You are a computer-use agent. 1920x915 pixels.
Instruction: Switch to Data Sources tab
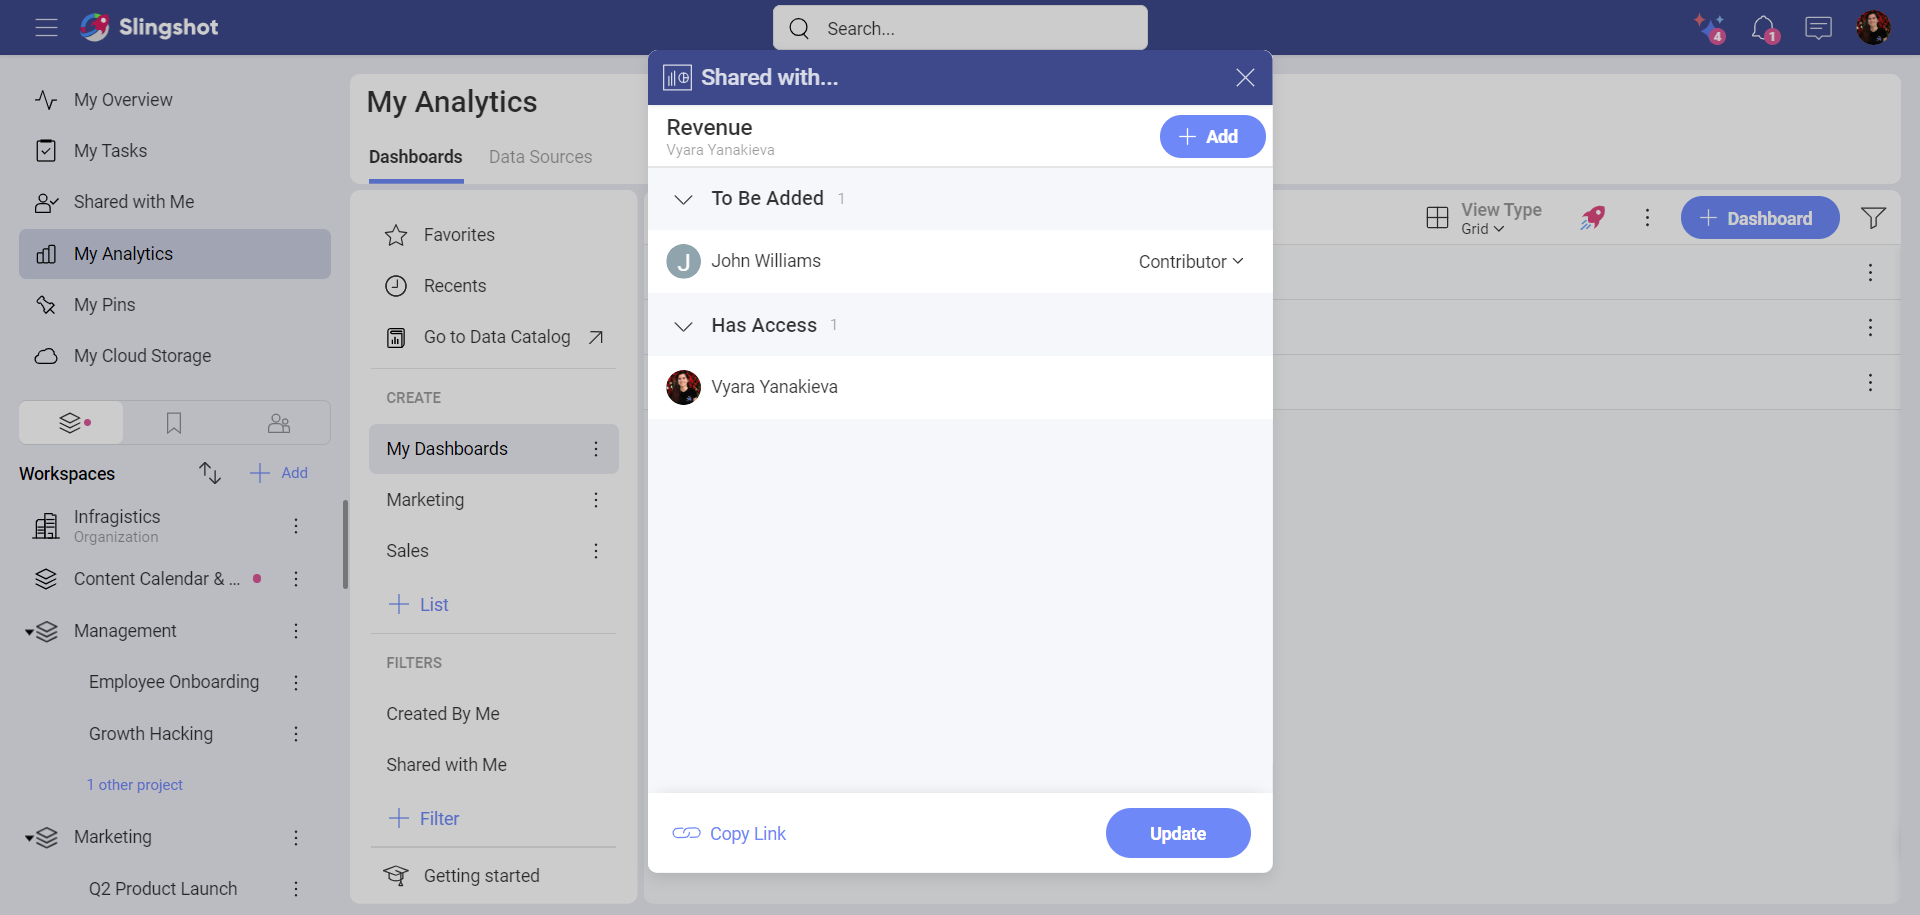(x=540, y=157)
